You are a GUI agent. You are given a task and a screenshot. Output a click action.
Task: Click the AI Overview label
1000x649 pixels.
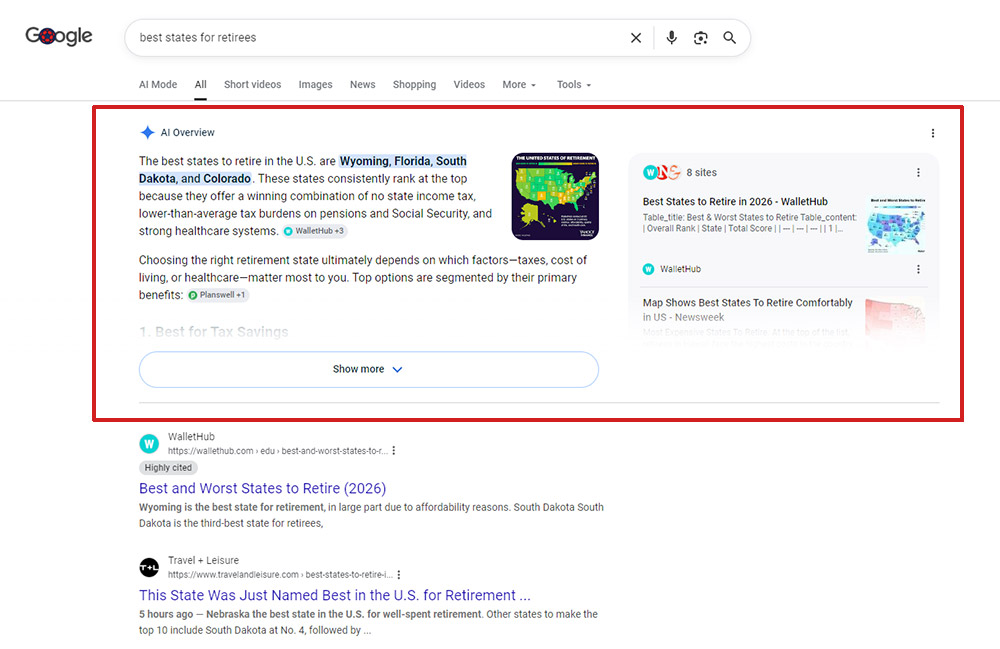pyautogui.click(x=188, y=133)
